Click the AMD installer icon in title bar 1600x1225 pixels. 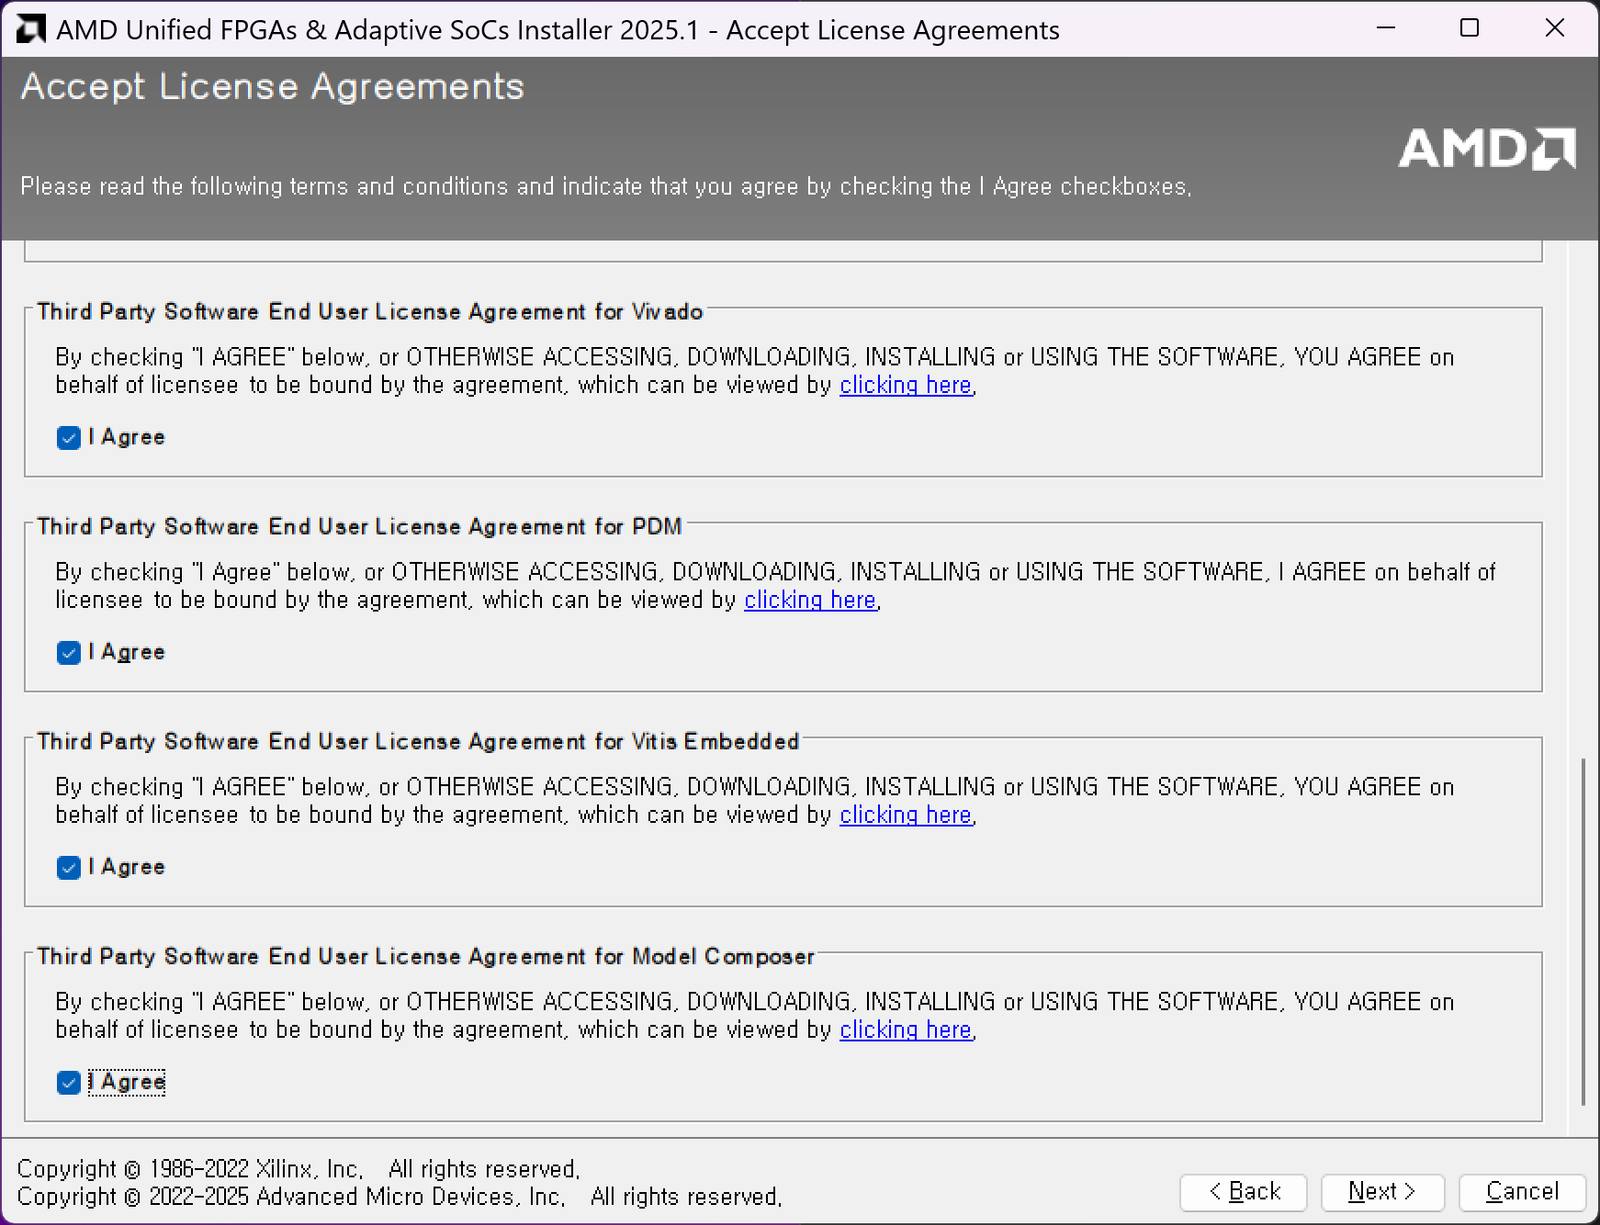[31, 30]
